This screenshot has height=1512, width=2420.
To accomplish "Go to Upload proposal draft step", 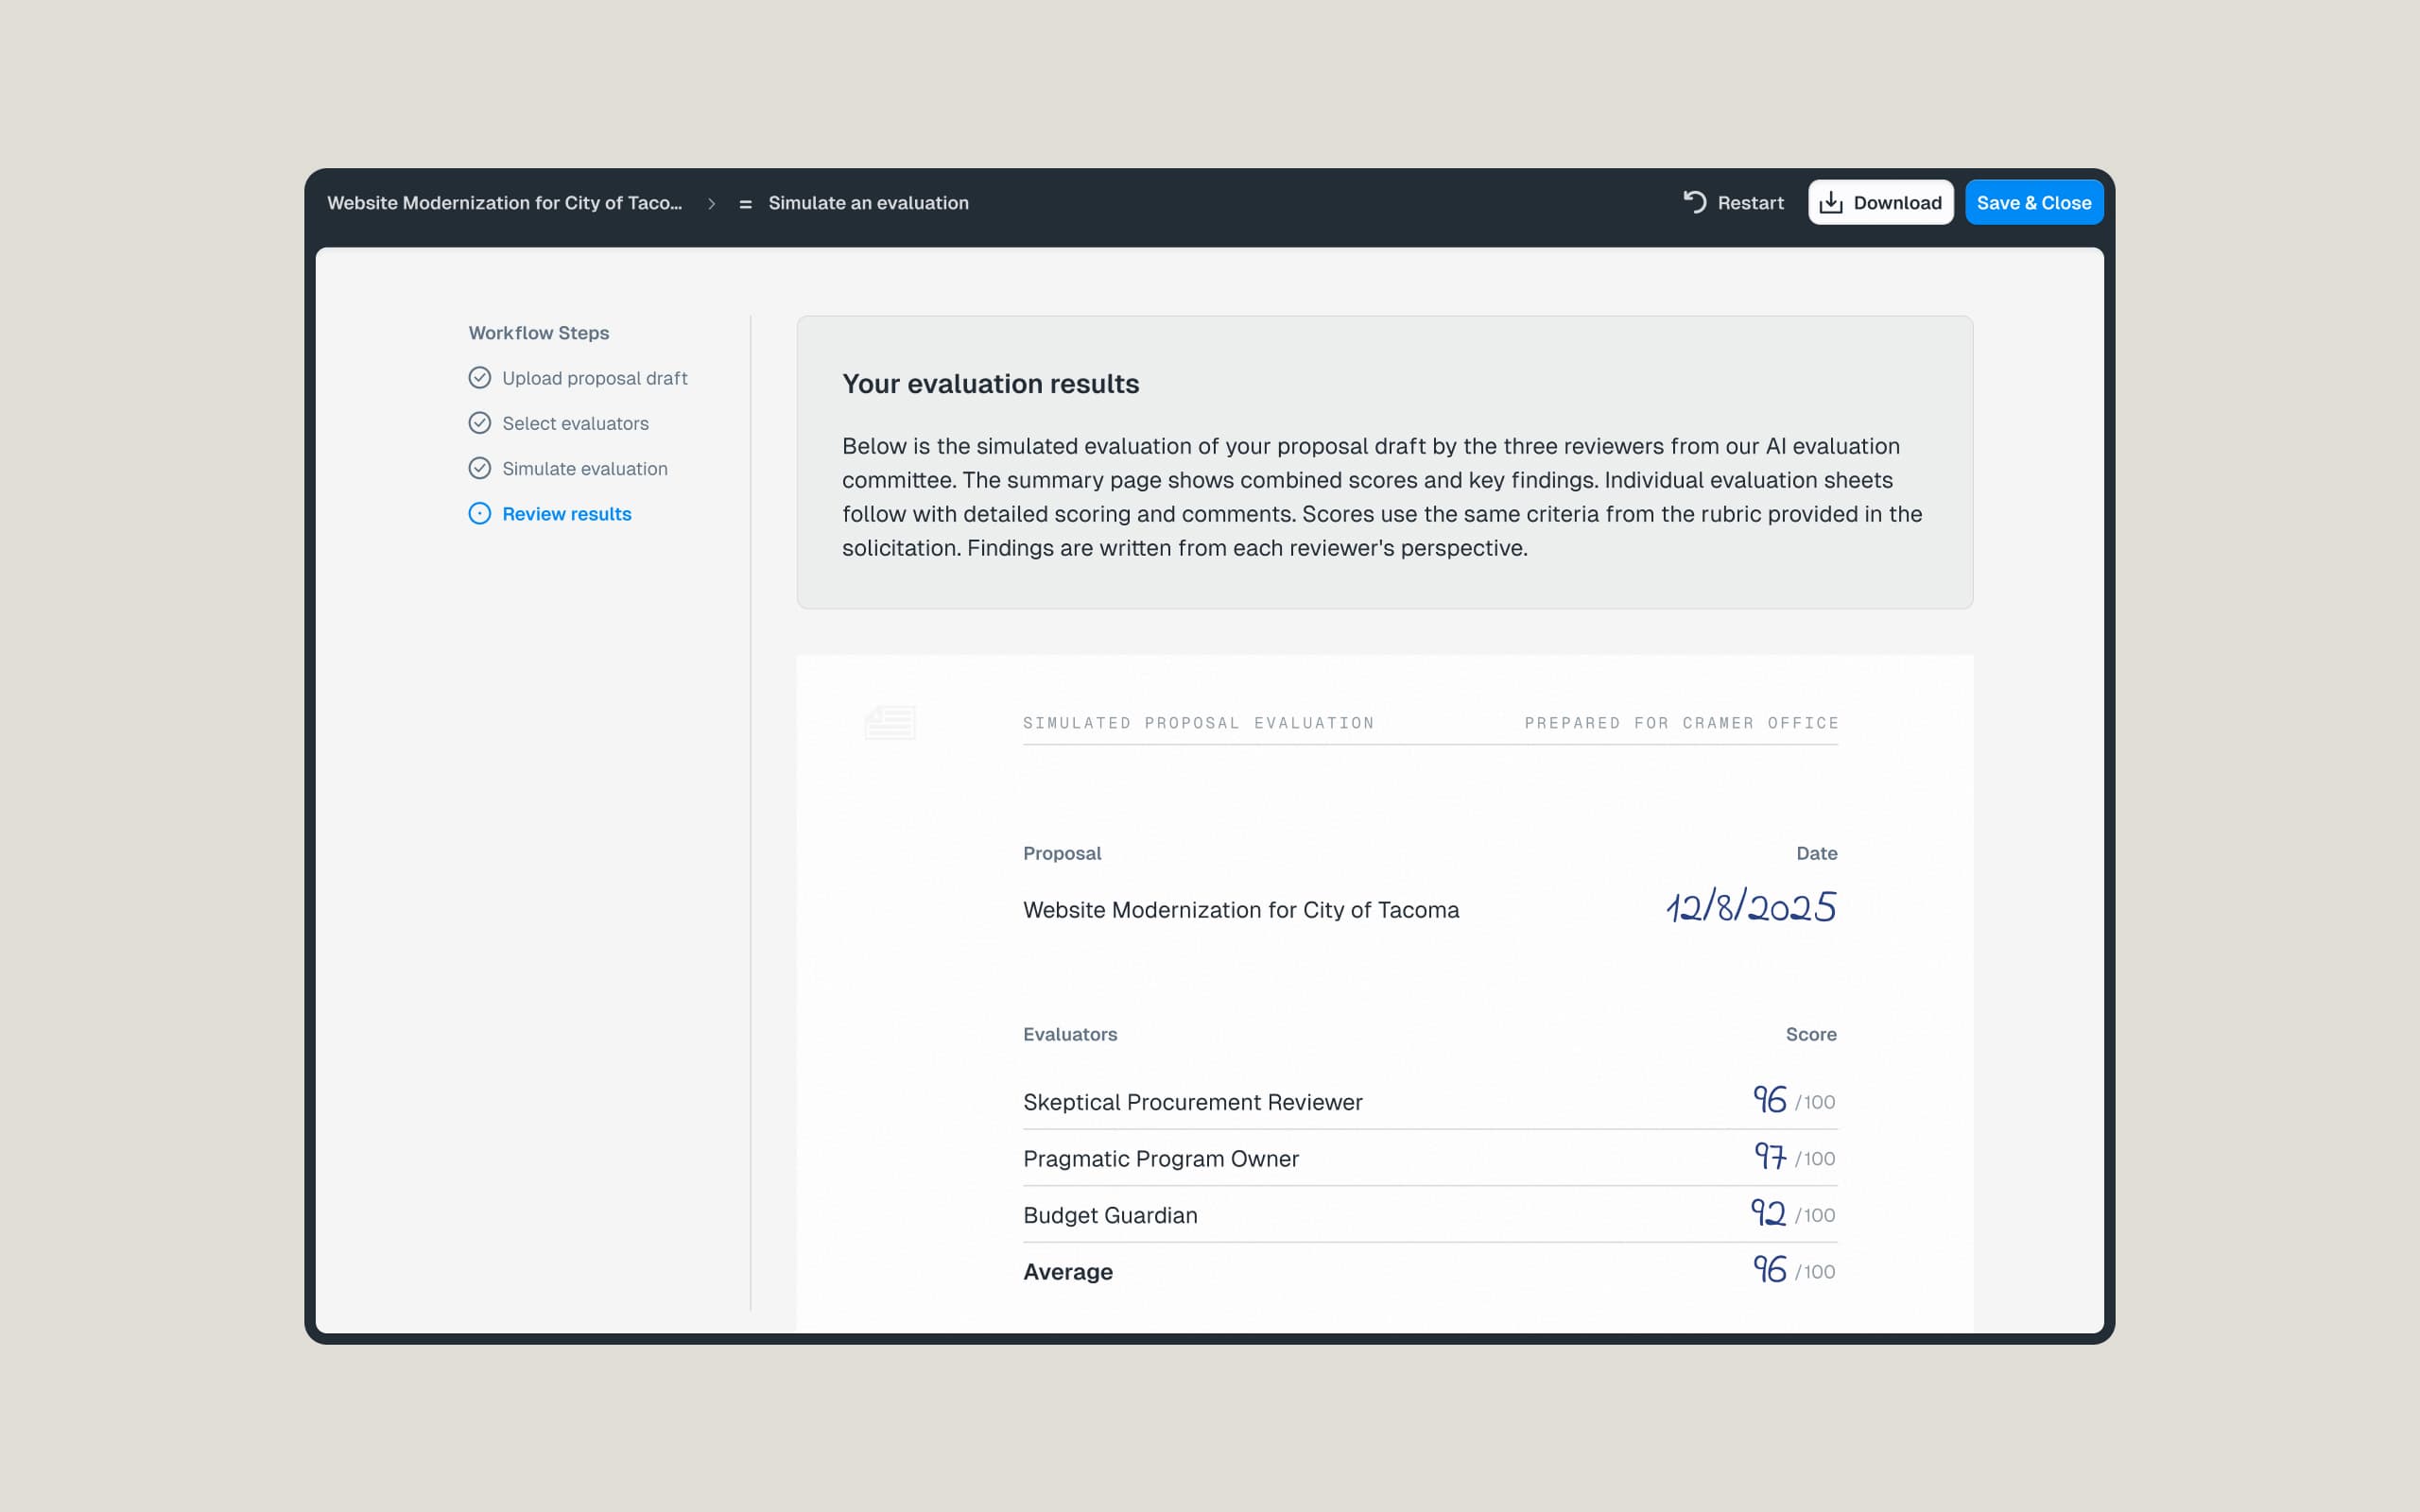I will [x=595, y=378].
